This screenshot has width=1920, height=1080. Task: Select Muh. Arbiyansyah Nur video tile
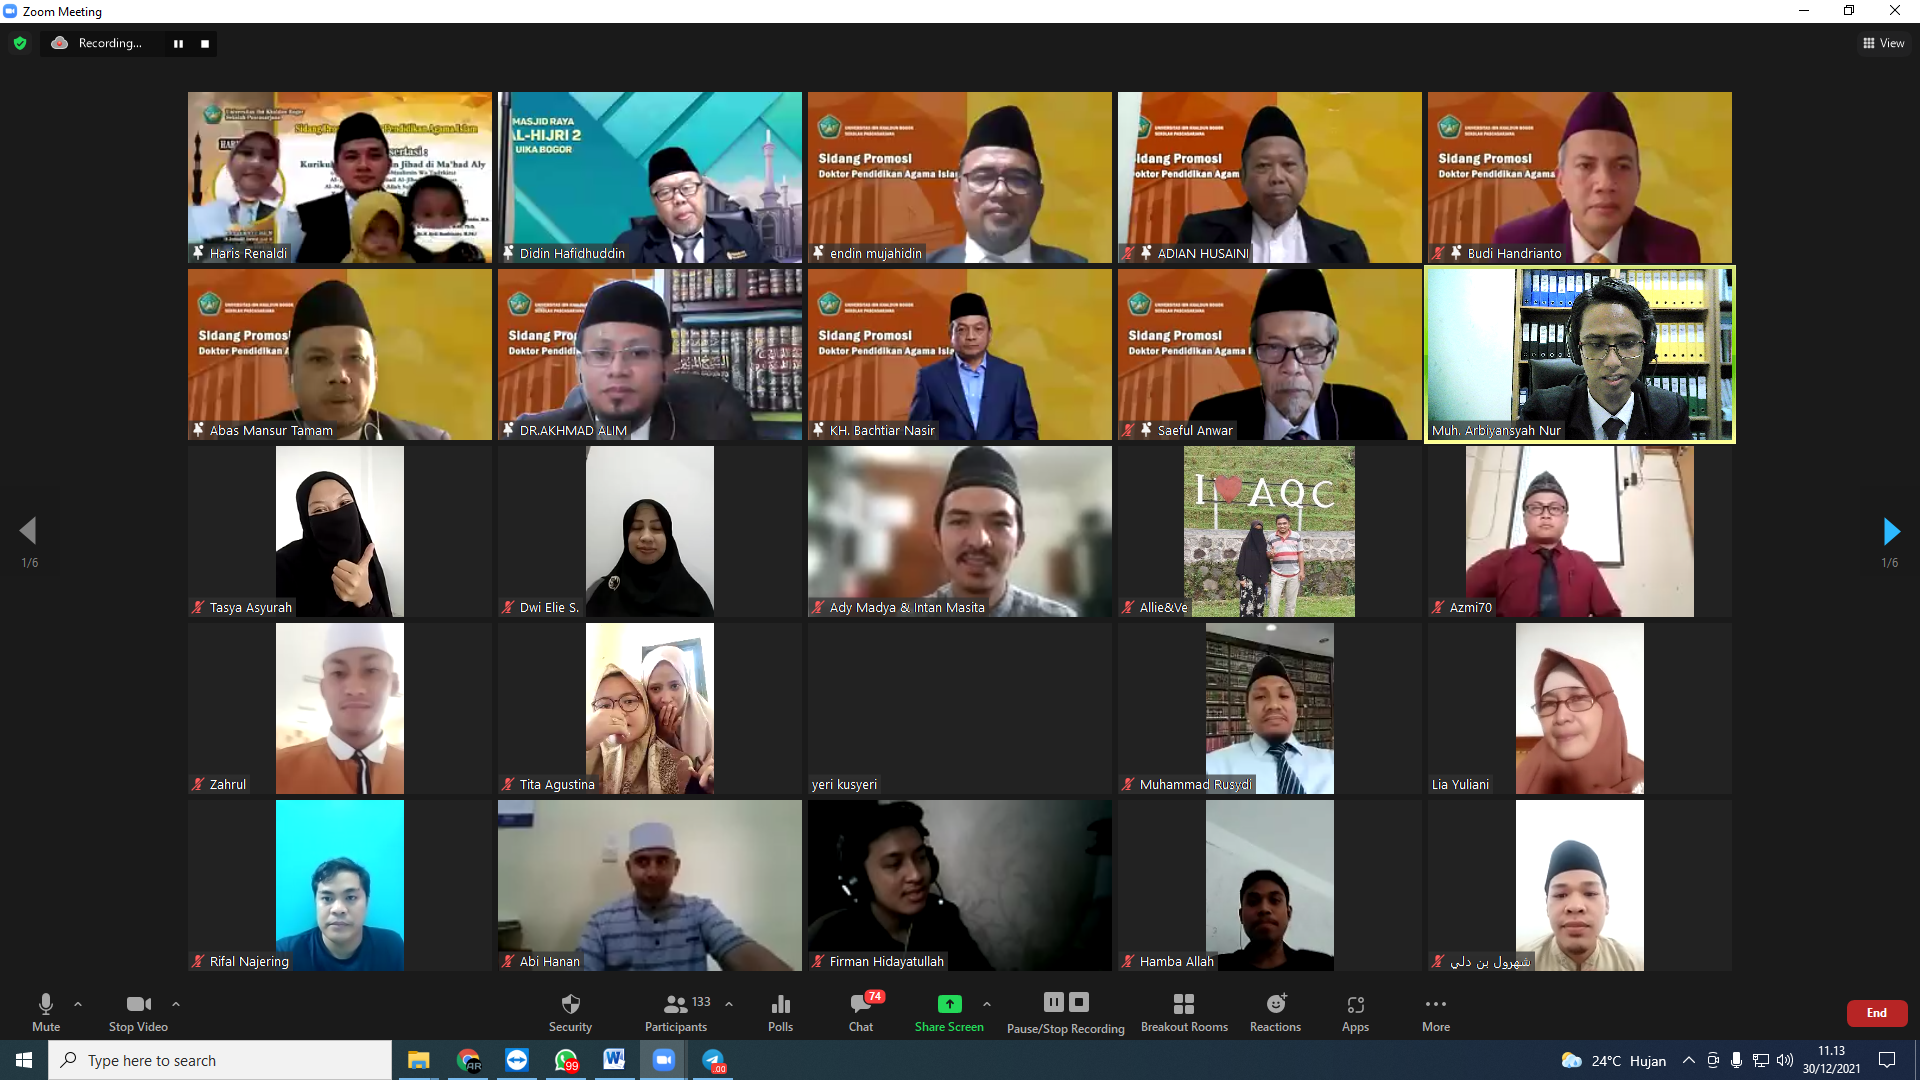(x=1579, y=354)
